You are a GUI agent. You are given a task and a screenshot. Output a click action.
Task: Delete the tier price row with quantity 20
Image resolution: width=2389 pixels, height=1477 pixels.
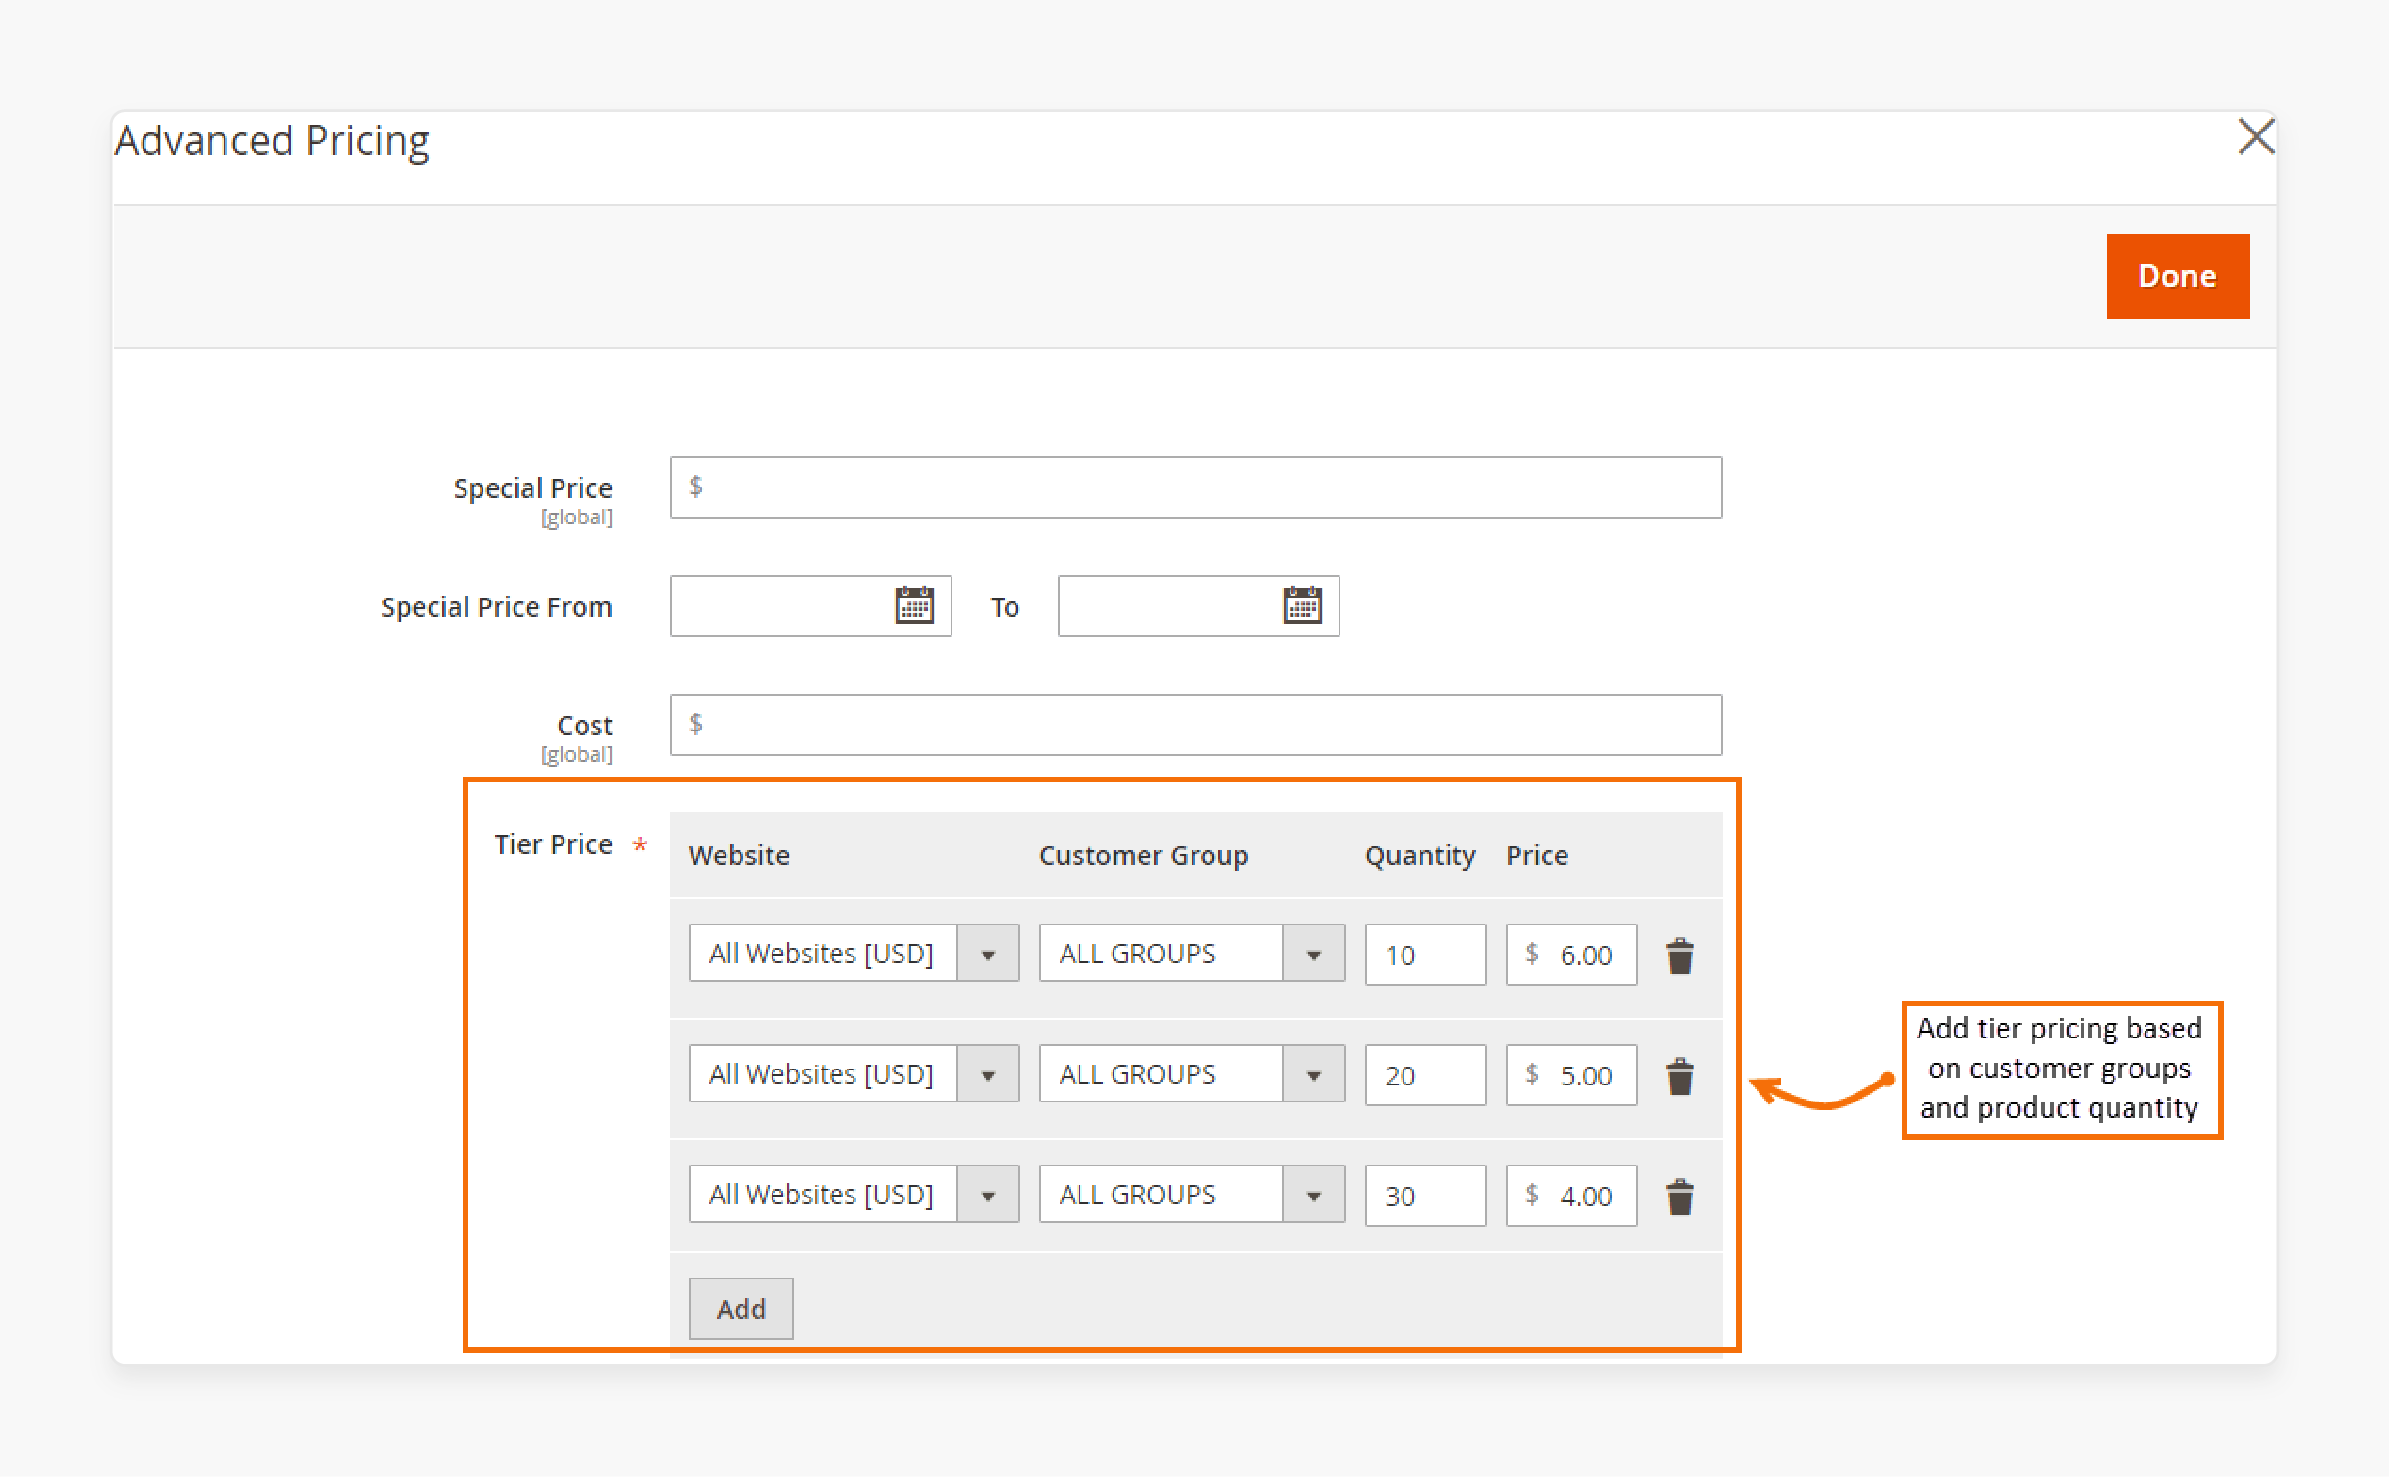coord(1680,1076)
